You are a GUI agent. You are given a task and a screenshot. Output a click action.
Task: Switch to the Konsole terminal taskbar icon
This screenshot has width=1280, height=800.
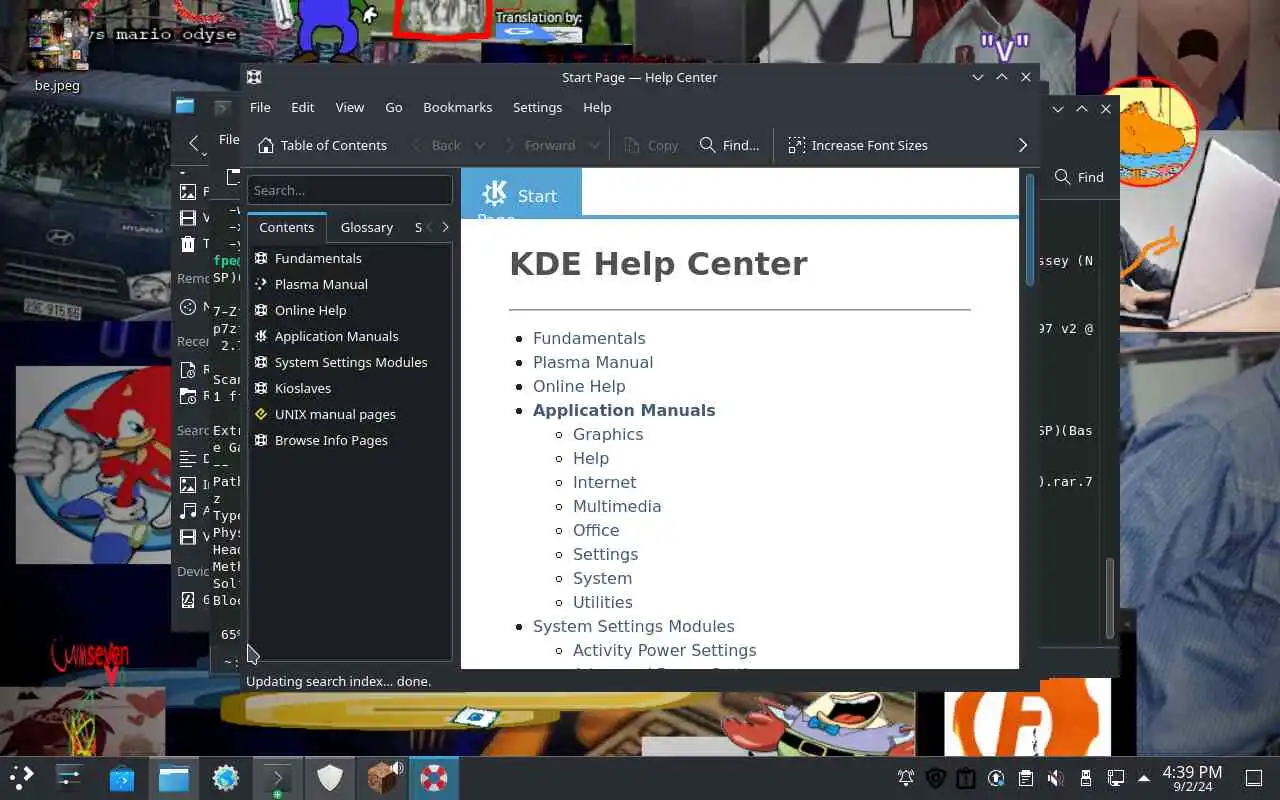pos(278,777)
